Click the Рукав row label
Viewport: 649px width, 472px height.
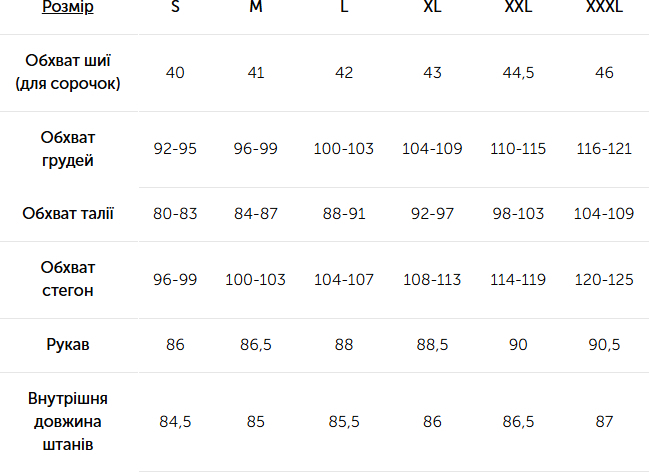click(x=68, y=345)
